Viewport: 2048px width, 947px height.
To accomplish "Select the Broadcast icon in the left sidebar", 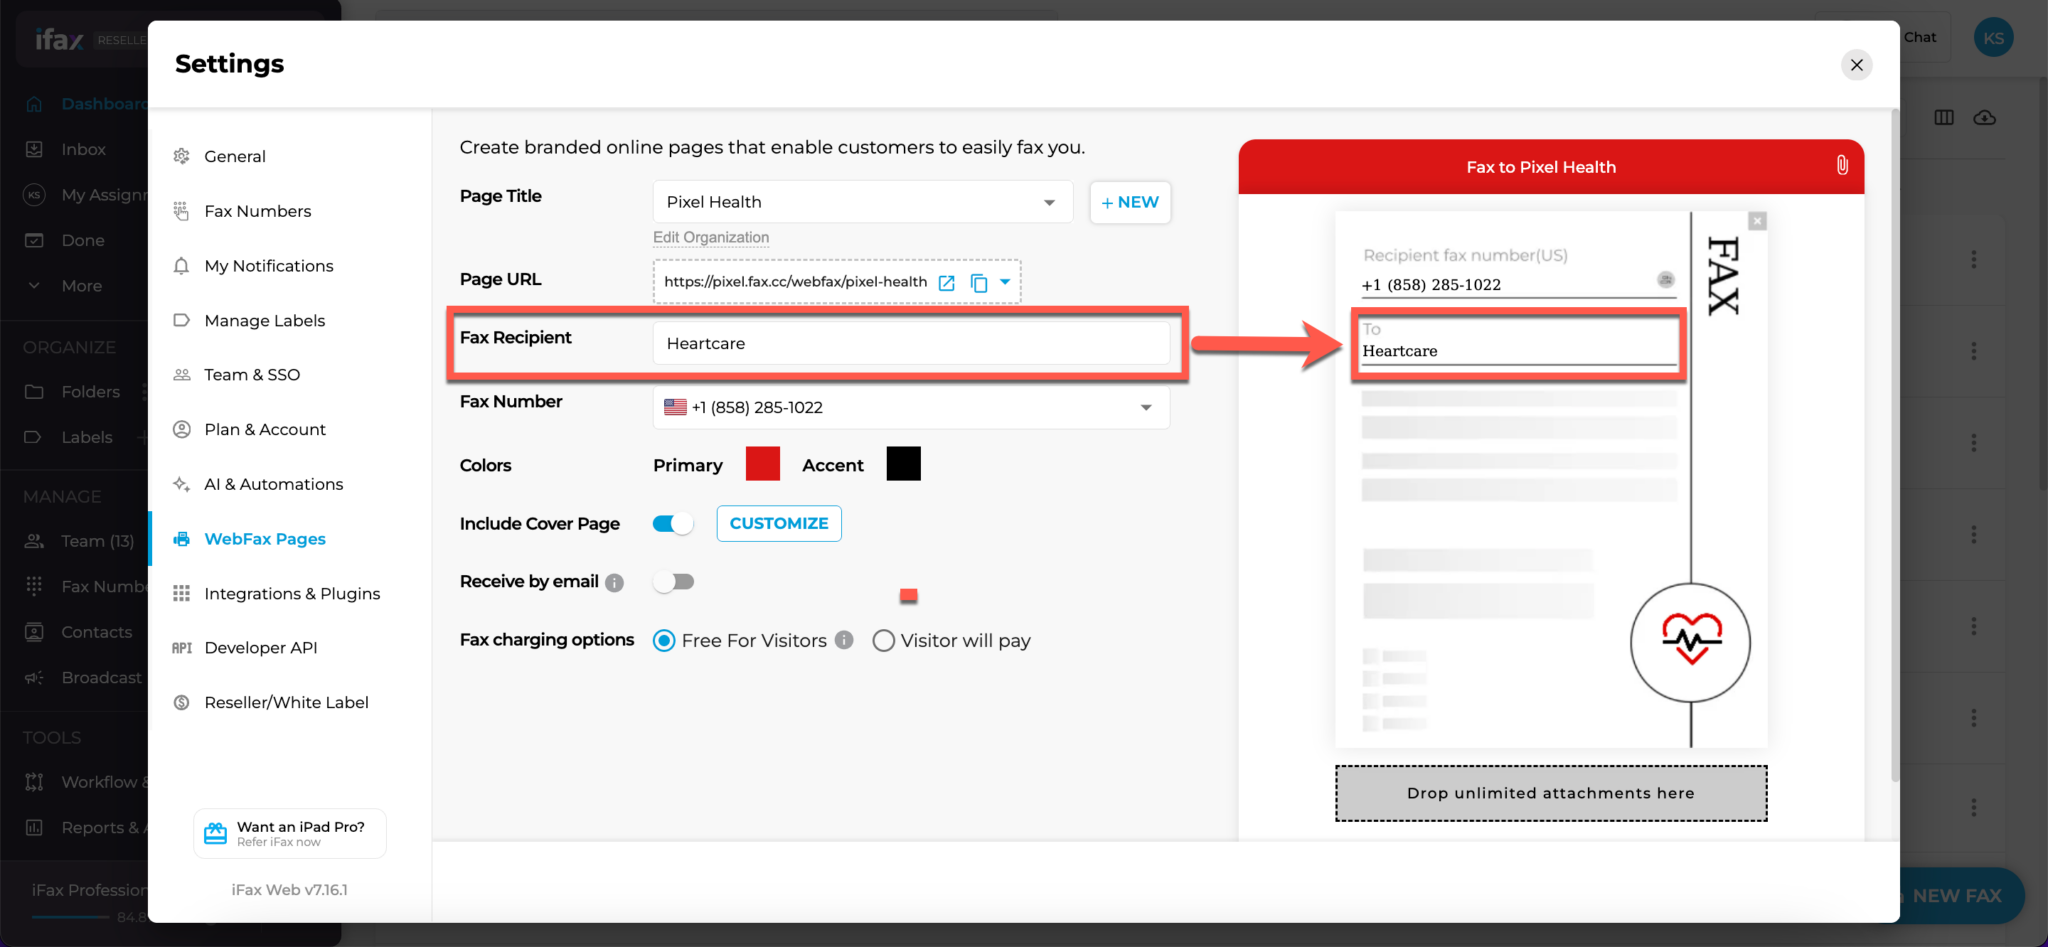I will click(34, 677).
